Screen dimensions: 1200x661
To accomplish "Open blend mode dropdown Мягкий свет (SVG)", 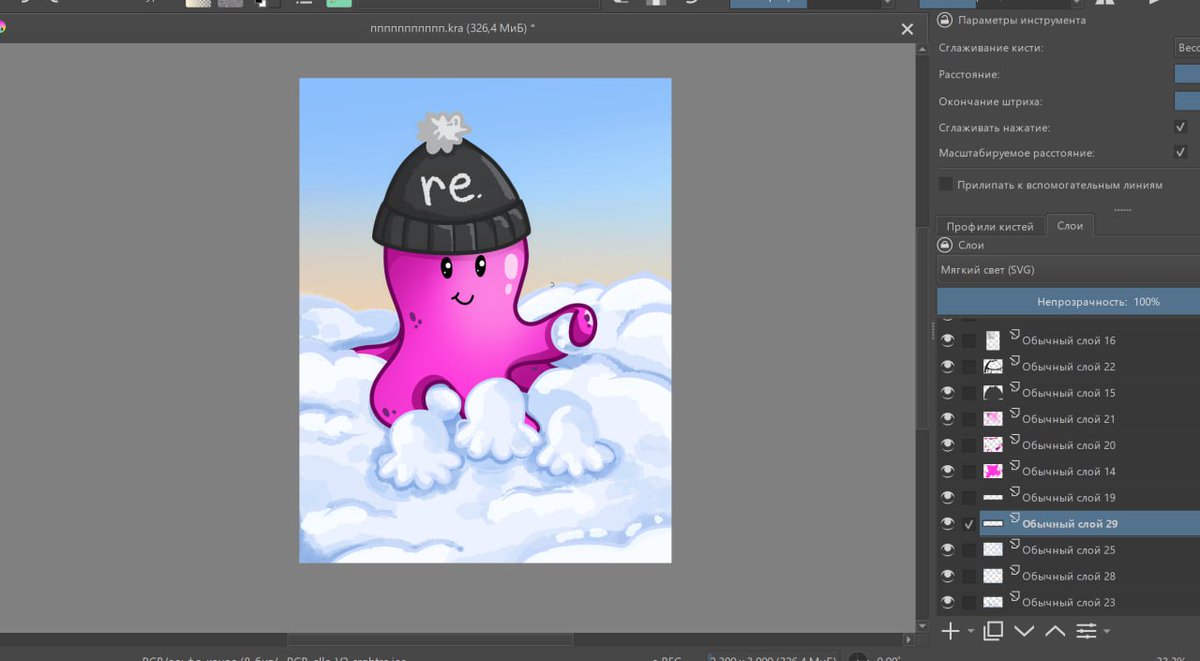I will 1068,270.
